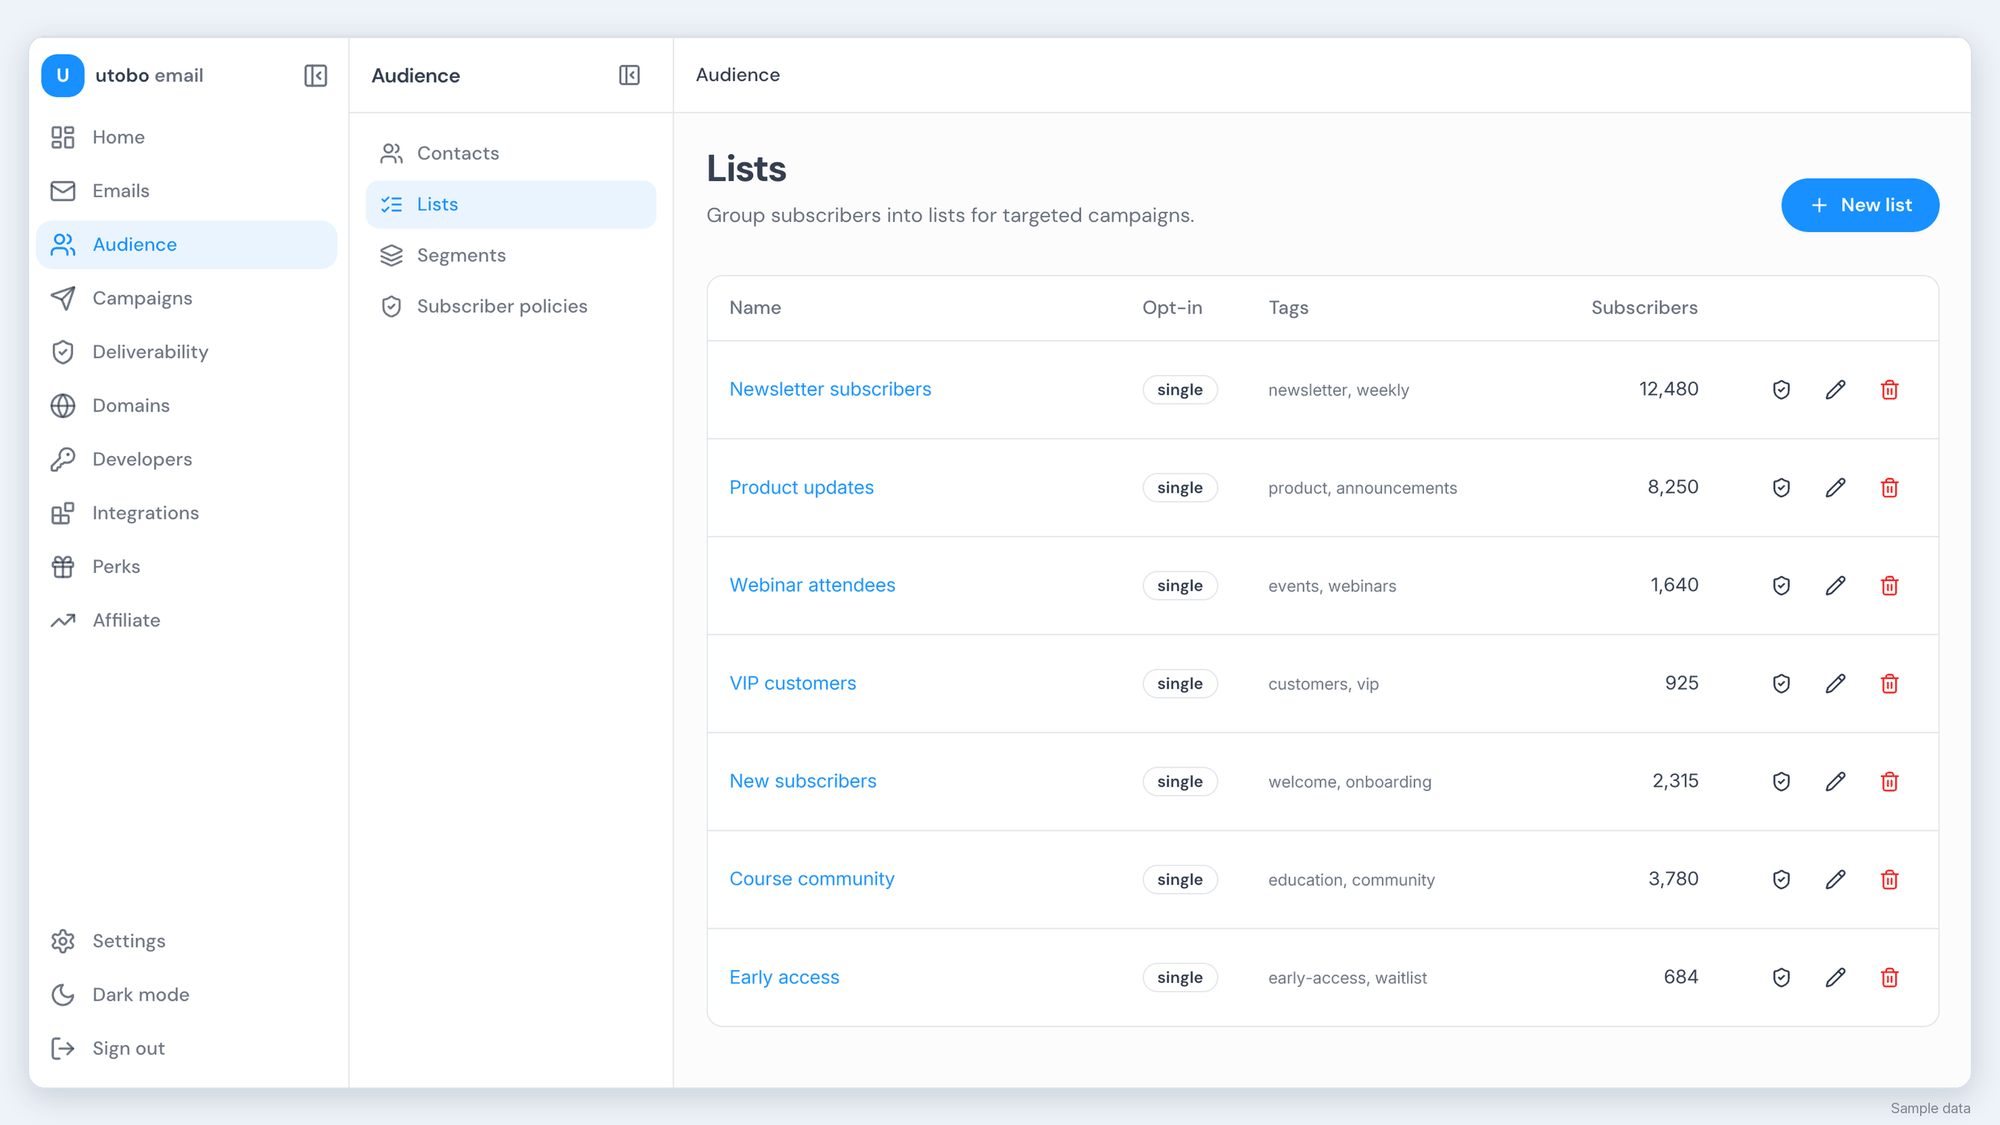
Task: Delete the Early access list
Action: pos(1889,978)
